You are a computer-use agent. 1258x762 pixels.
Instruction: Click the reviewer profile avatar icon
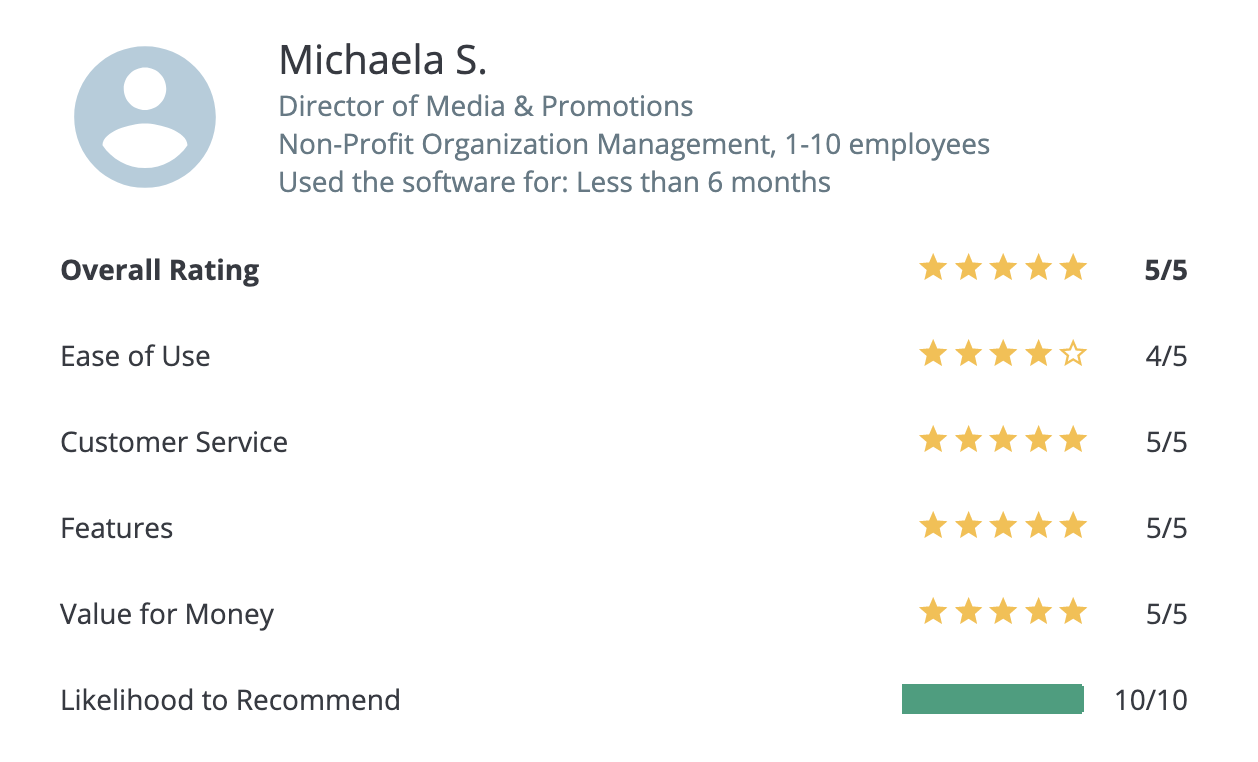[145, 117]
